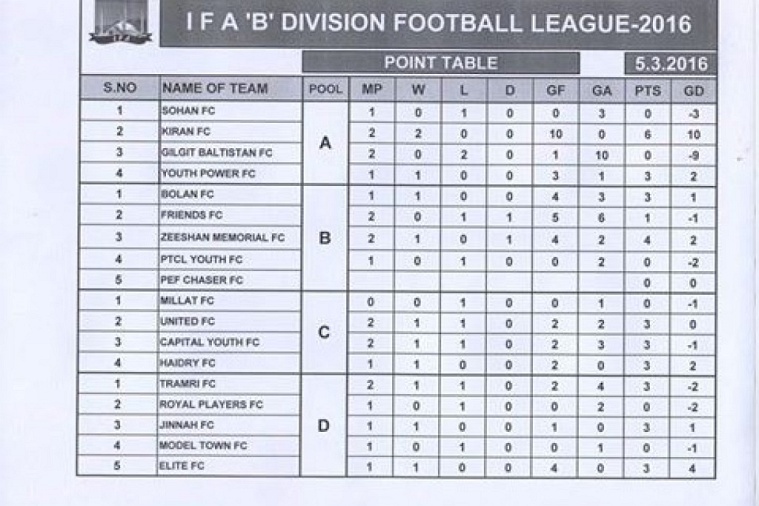Image resolution: width=759 pixels, height=506 pixels.
Task: Select the Pool D label cell
Action: 324,425
